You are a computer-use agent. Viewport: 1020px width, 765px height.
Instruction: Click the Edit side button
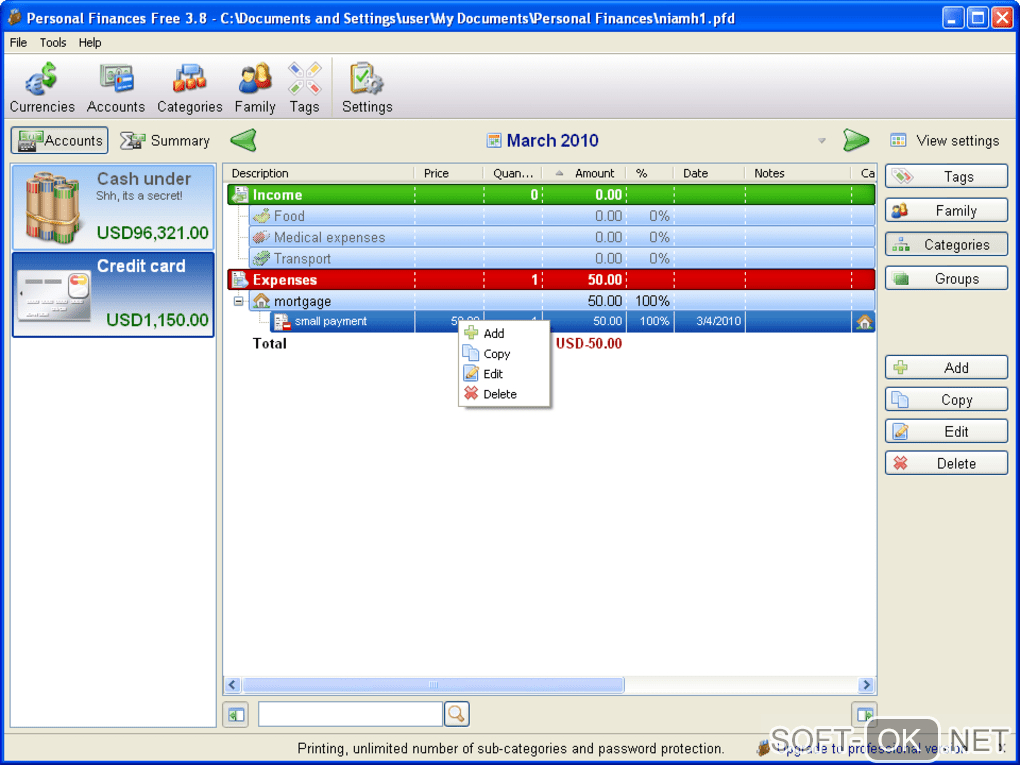coord(946,431)
